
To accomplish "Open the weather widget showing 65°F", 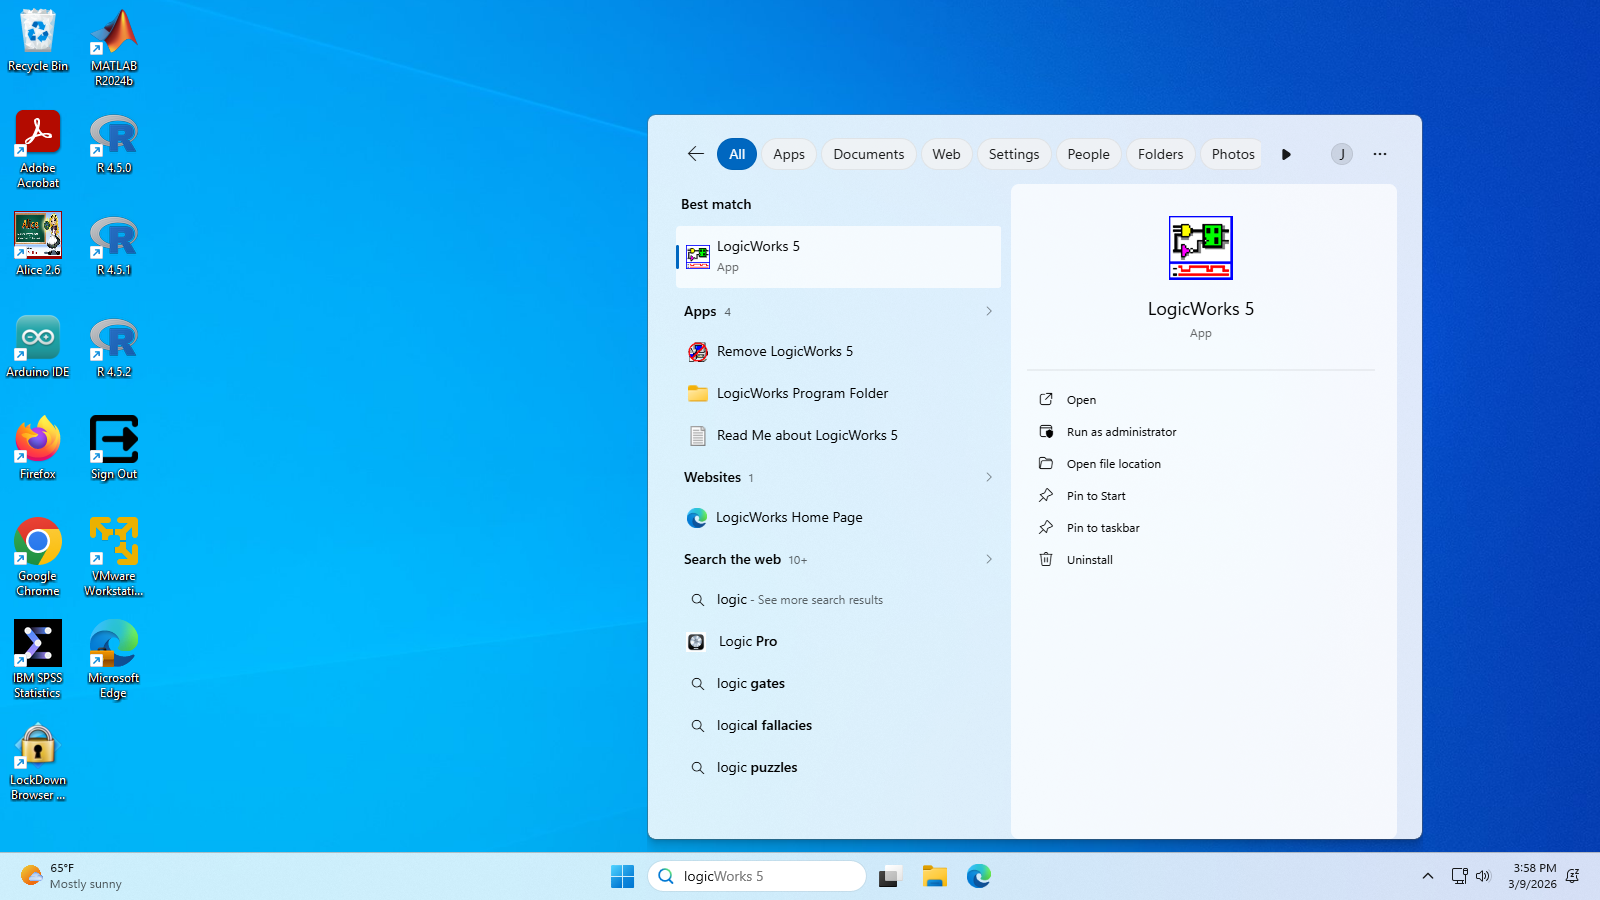I will click(72, 876).
